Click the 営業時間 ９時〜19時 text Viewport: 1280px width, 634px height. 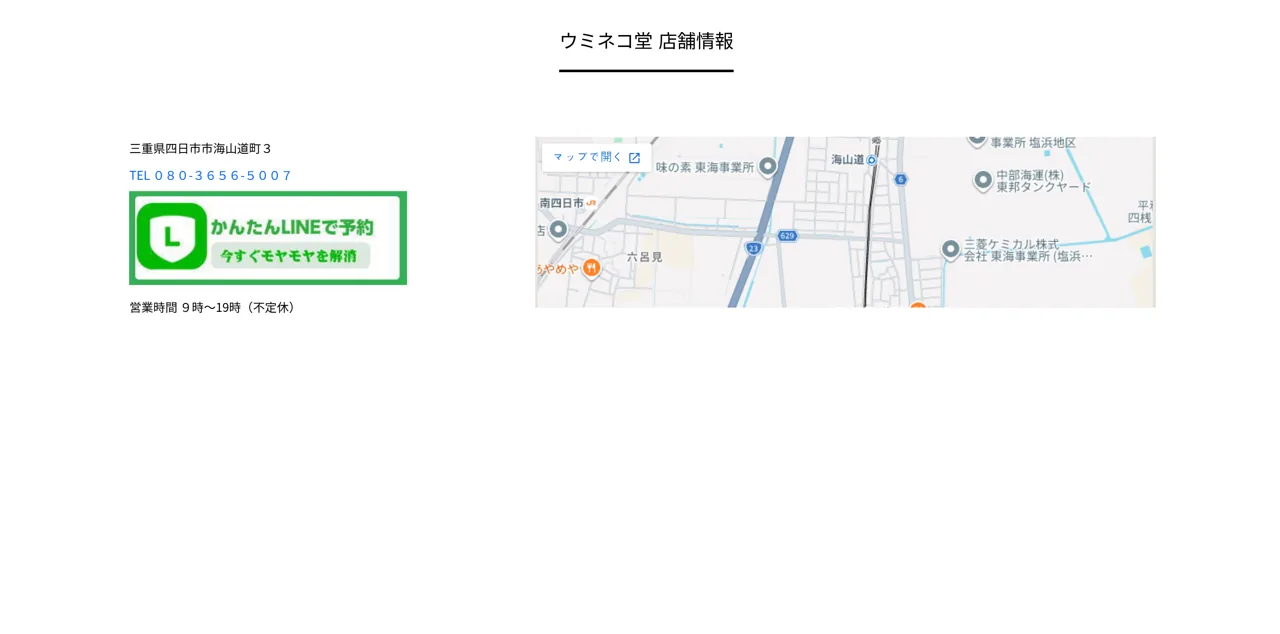point(214,308)
